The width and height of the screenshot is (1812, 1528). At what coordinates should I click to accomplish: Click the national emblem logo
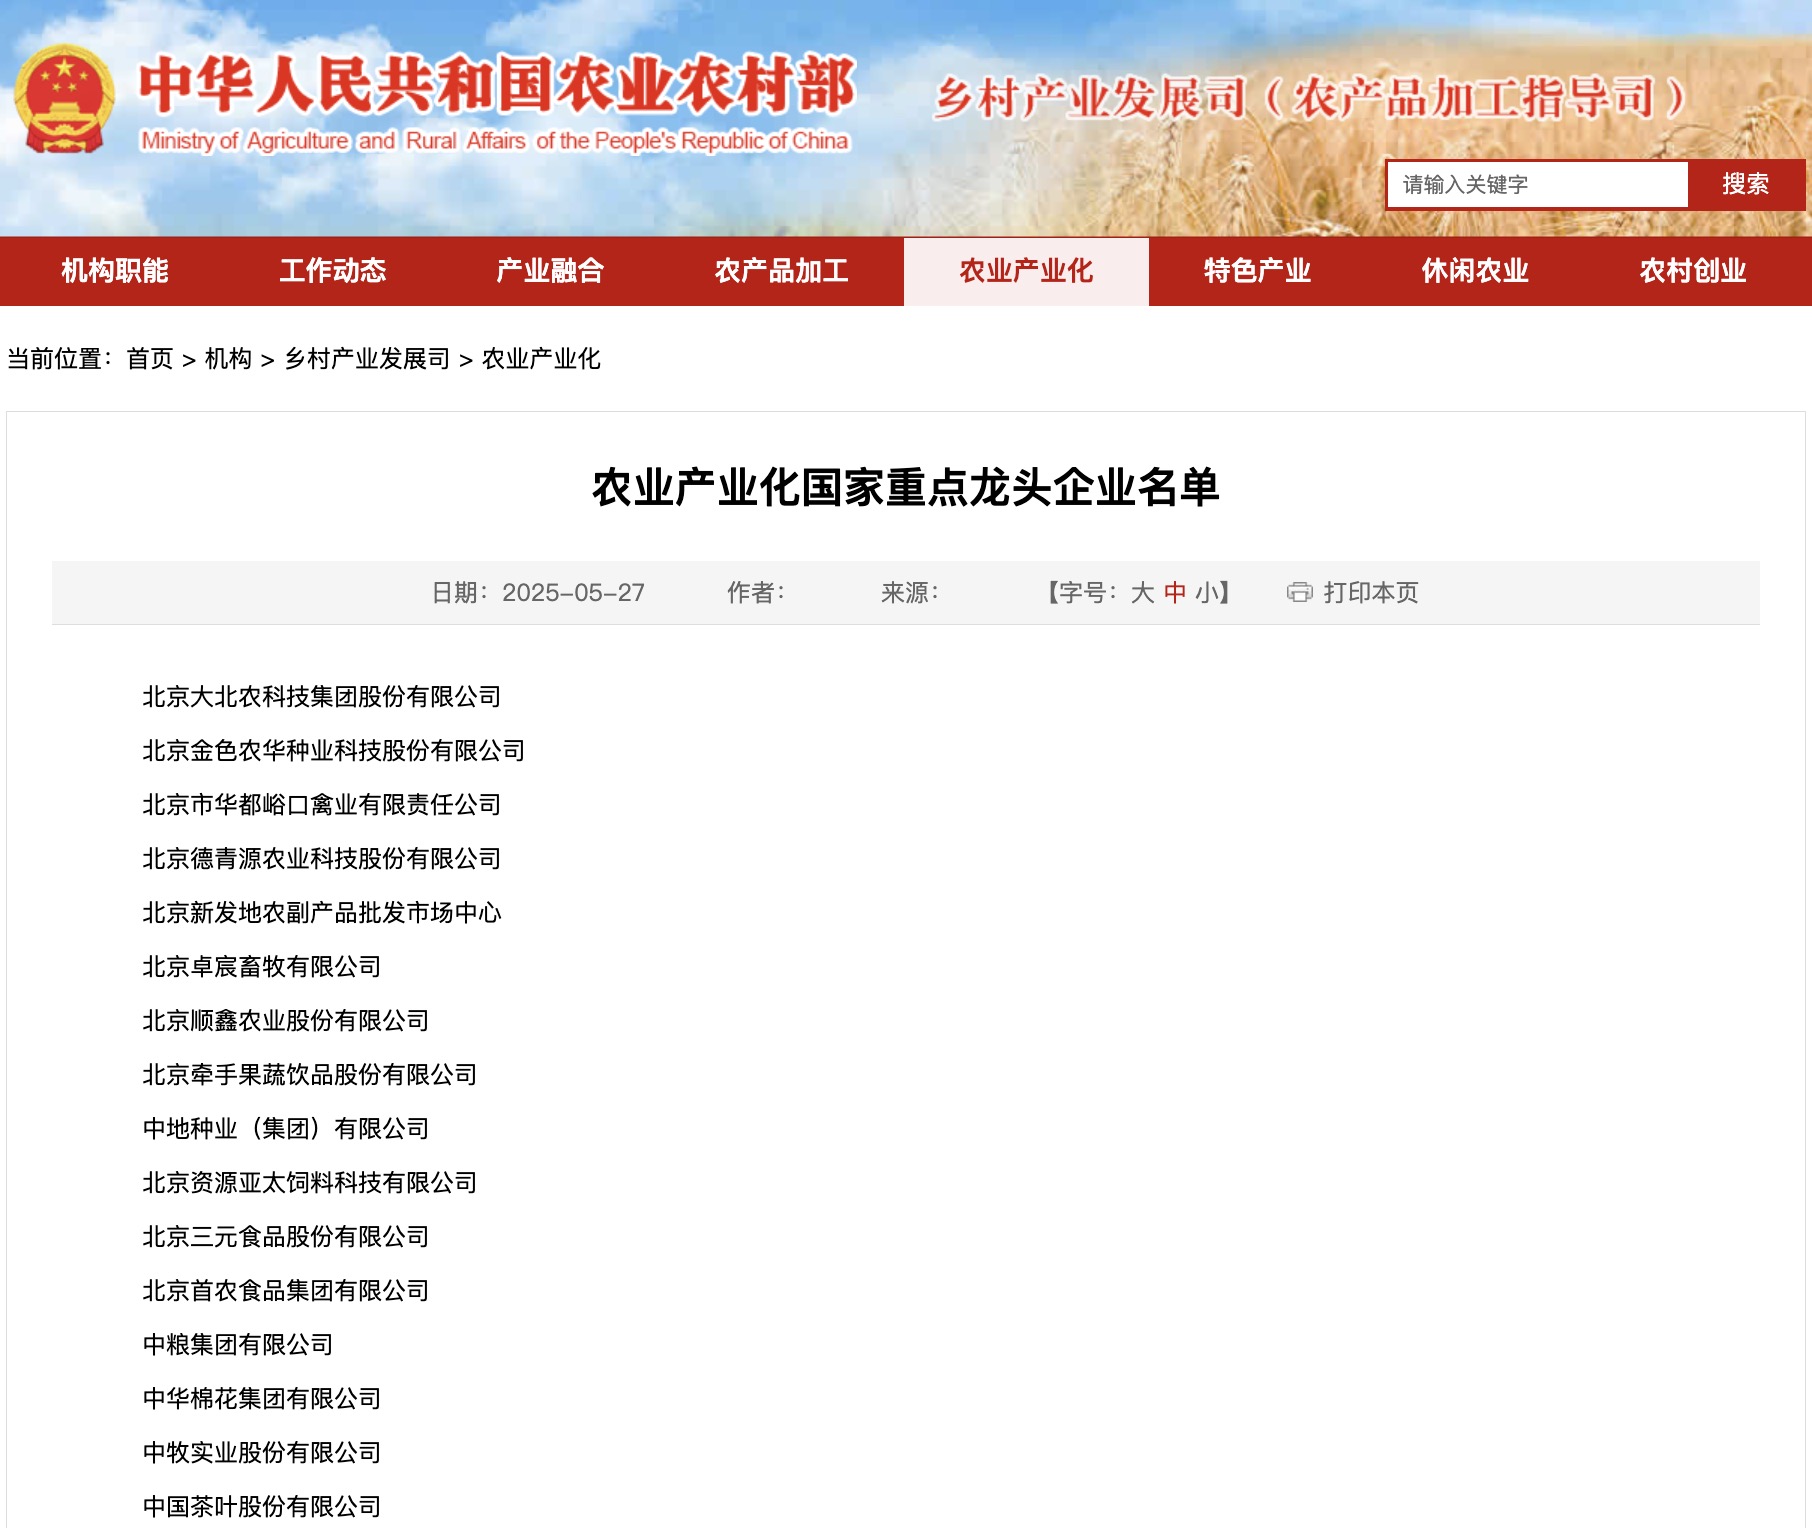[64, 99]
